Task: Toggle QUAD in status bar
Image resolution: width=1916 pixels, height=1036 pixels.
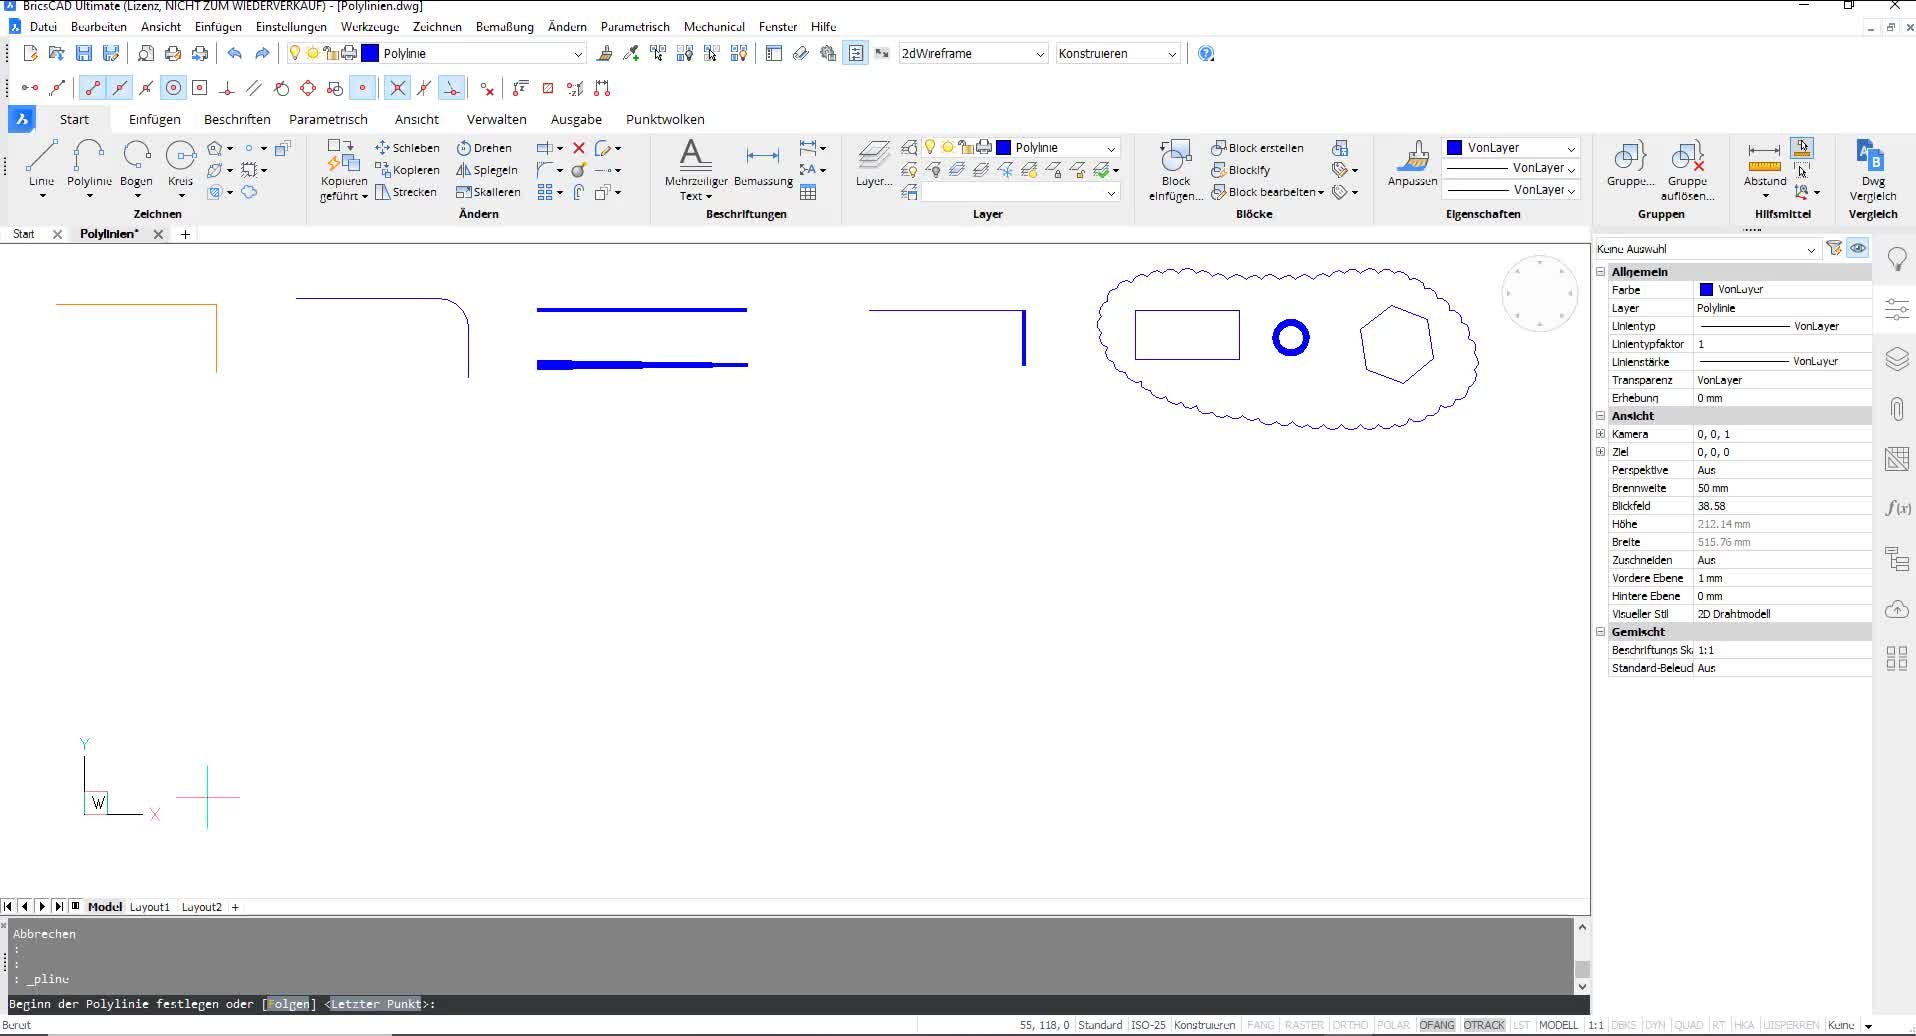Action: click(x=1688, y=1025)
